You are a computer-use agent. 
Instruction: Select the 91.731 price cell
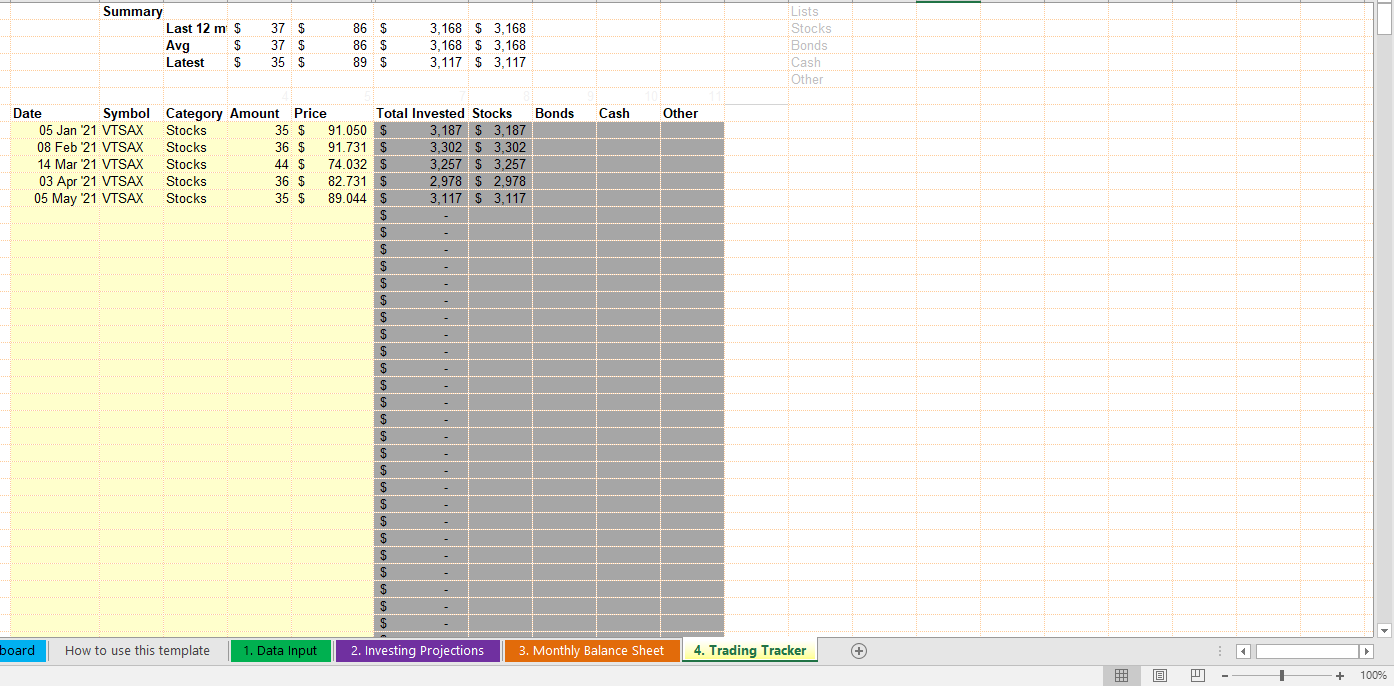pos(332,148)
